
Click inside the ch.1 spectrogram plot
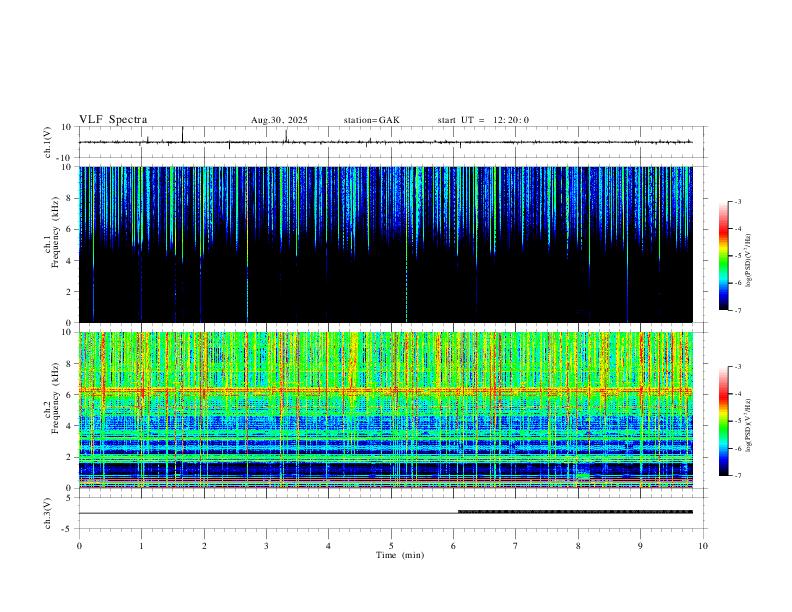click(x=385, y=244)
